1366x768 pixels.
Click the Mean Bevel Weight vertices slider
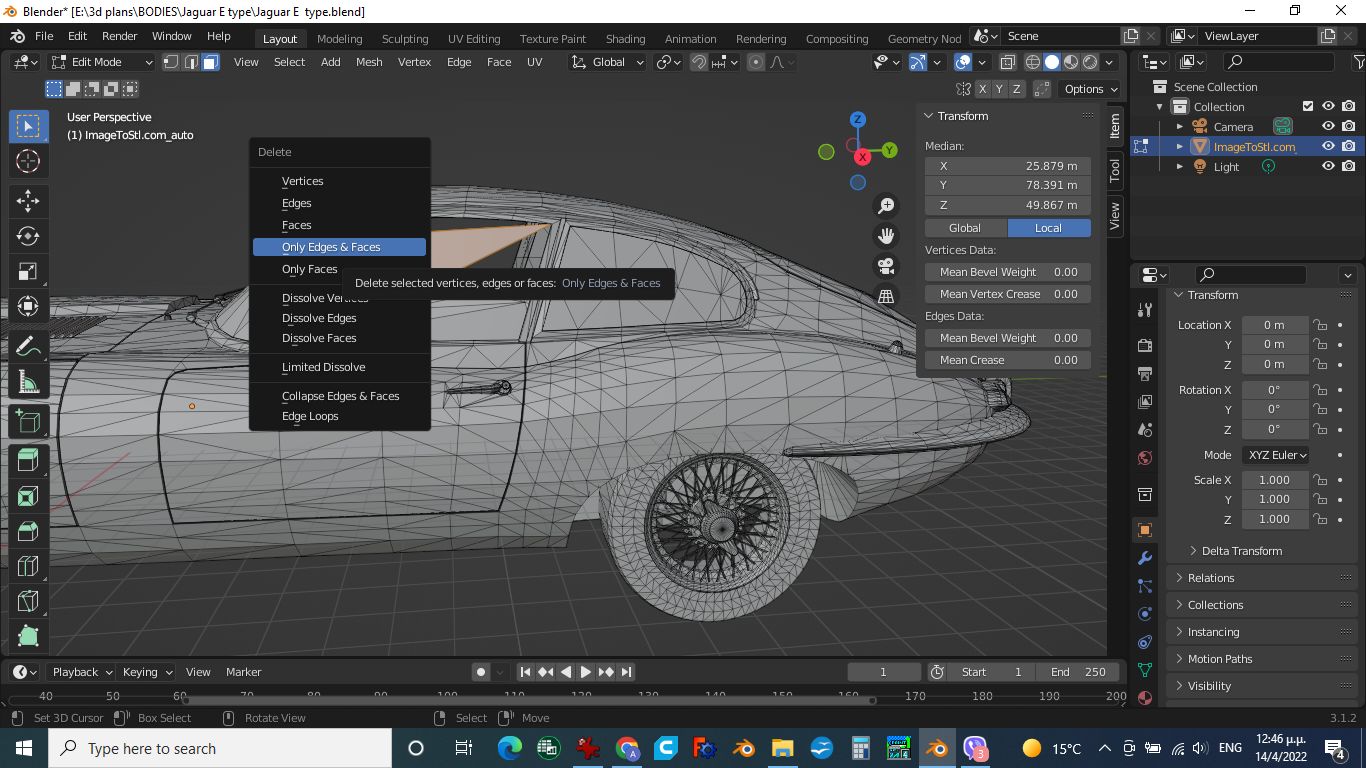click(1007, 272)
